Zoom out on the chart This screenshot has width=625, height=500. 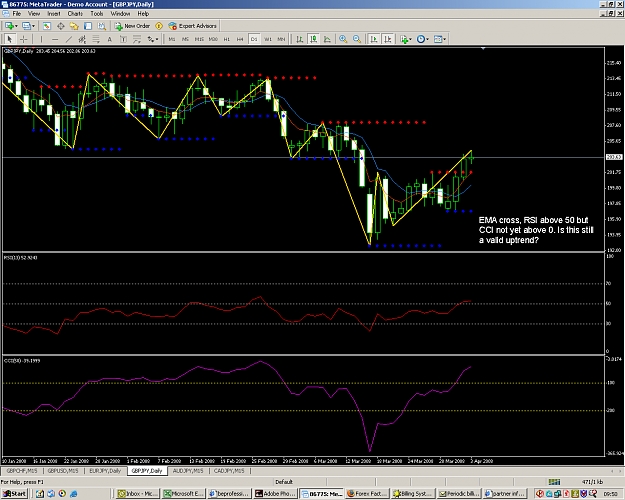coord(357,39)
